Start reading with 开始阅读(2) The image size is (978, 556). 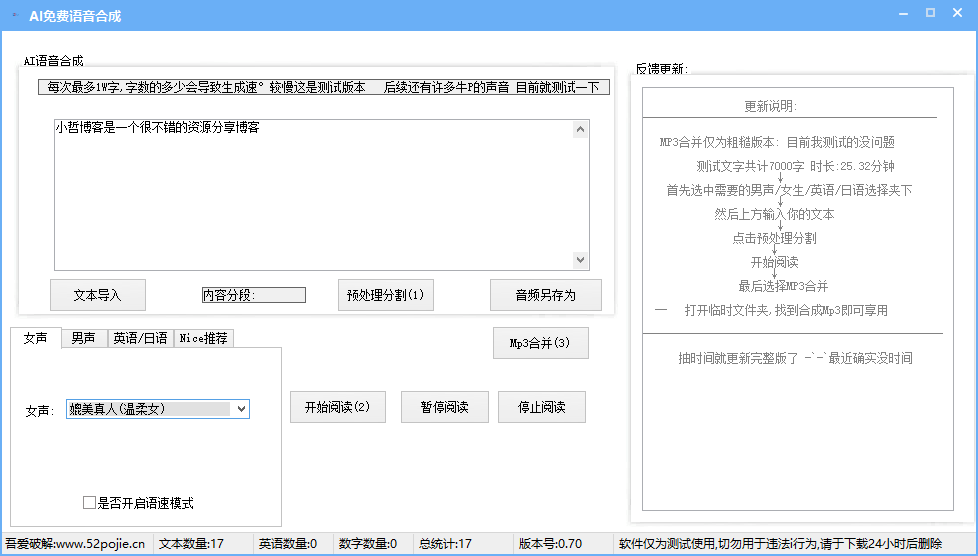point(337,407)
